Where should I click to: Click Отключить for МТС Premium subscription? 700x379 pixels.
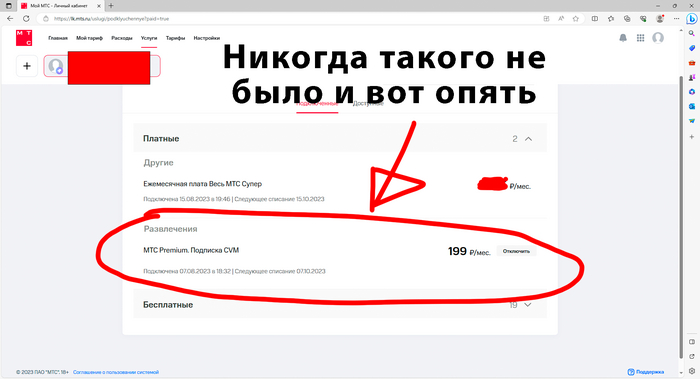point(516,251)
